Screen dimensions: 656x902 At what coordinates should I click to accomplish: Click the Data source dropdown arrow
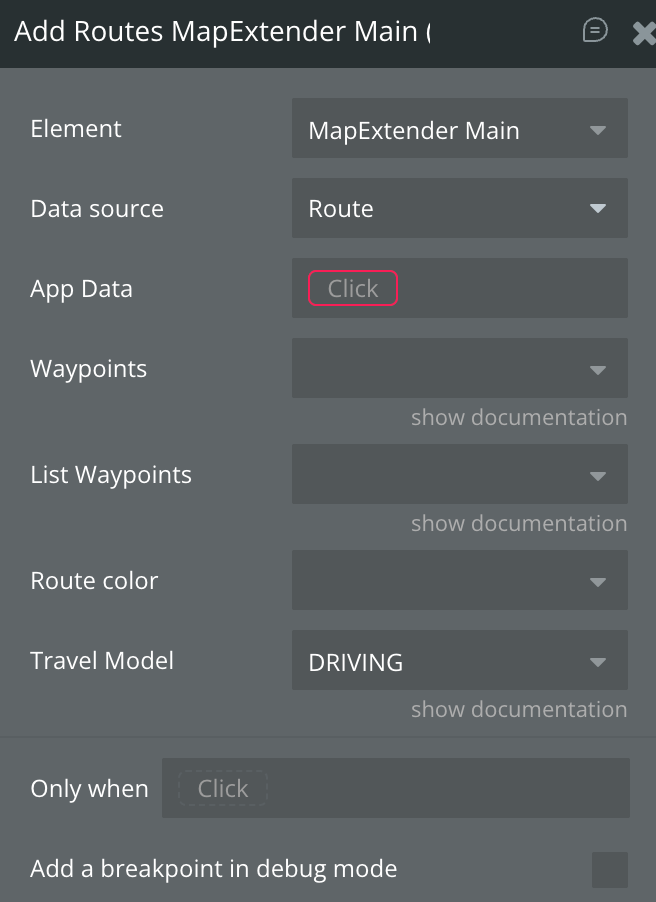(598, 209)
